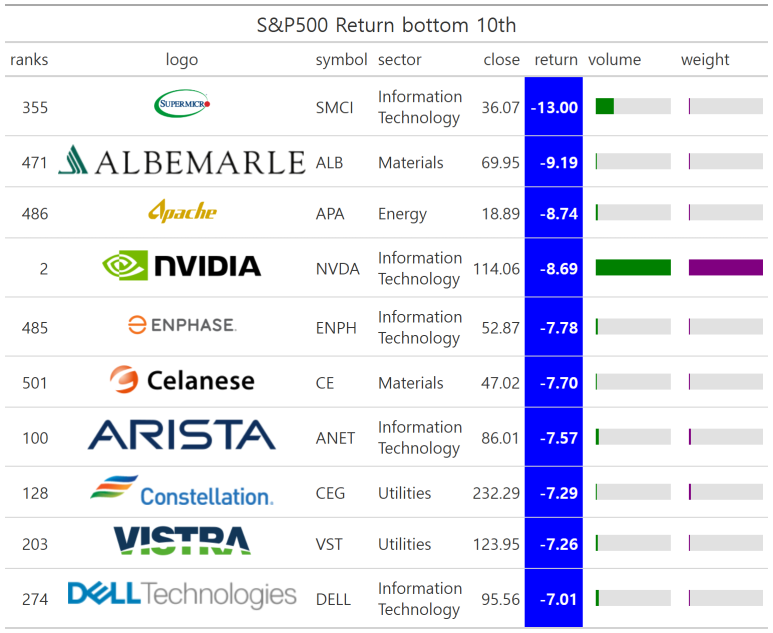Viewport: 773px width, 633px height.
Task: Click the Dell Technologies logo
Action: coord(182,595)
